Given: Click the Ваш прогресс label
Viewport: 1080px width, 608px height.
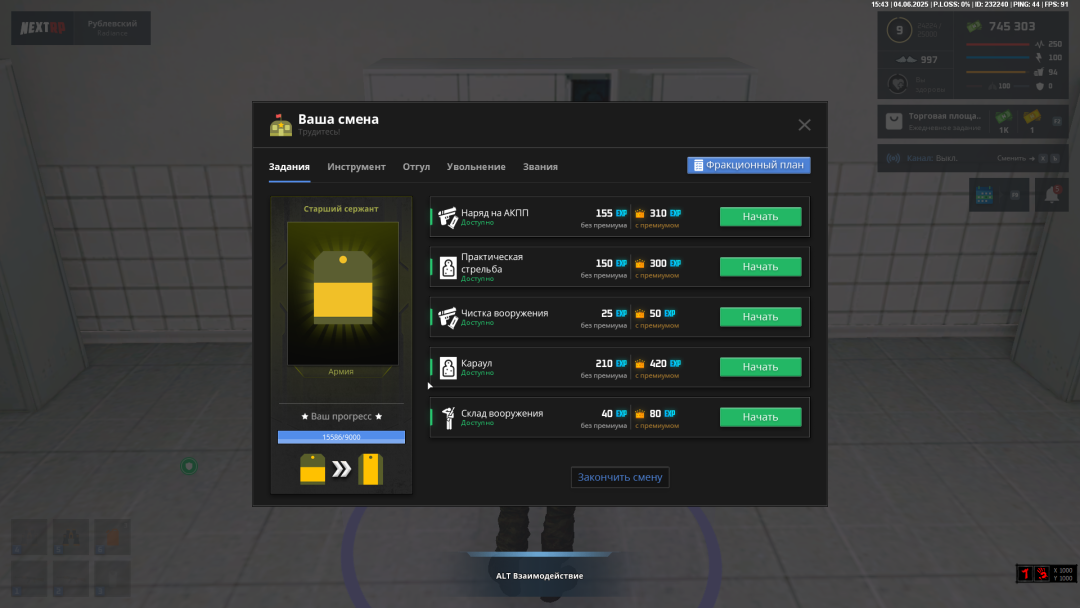Looking at the screenshot, I should pos(341,417).
